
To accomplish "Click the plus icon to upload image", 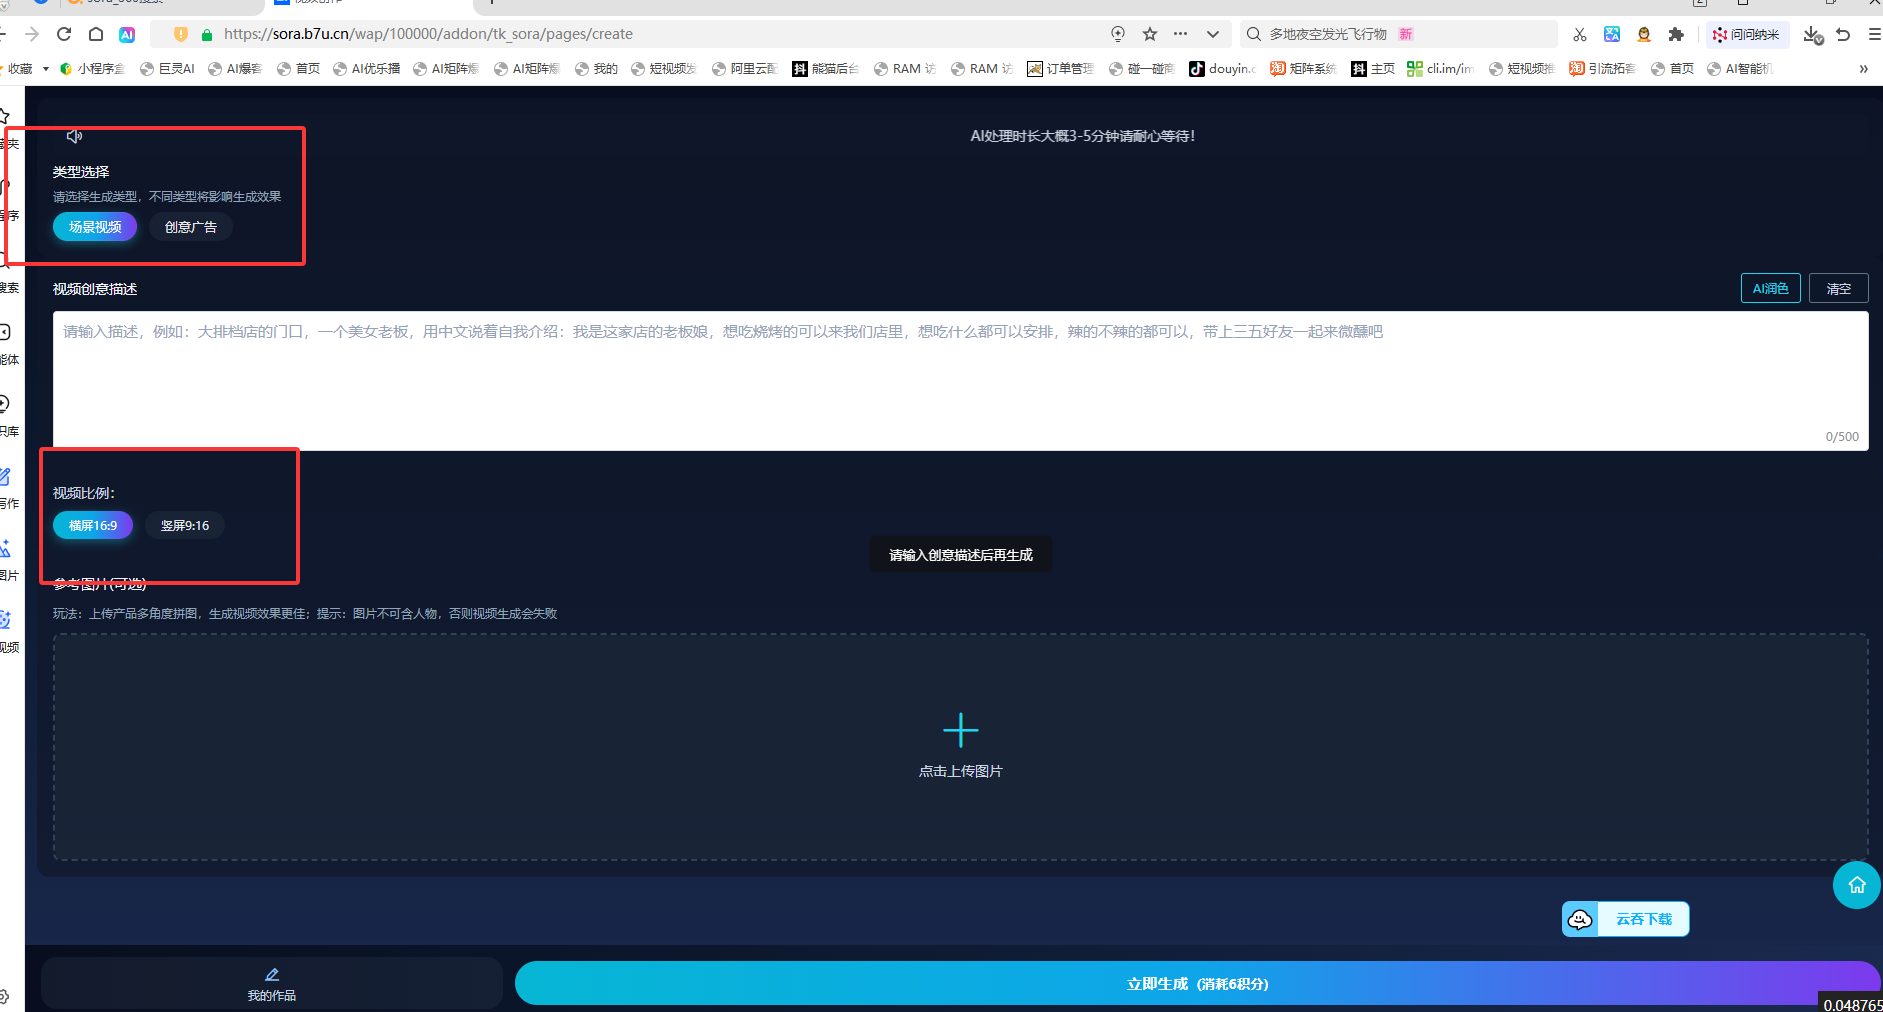I will tap(960, 731).
